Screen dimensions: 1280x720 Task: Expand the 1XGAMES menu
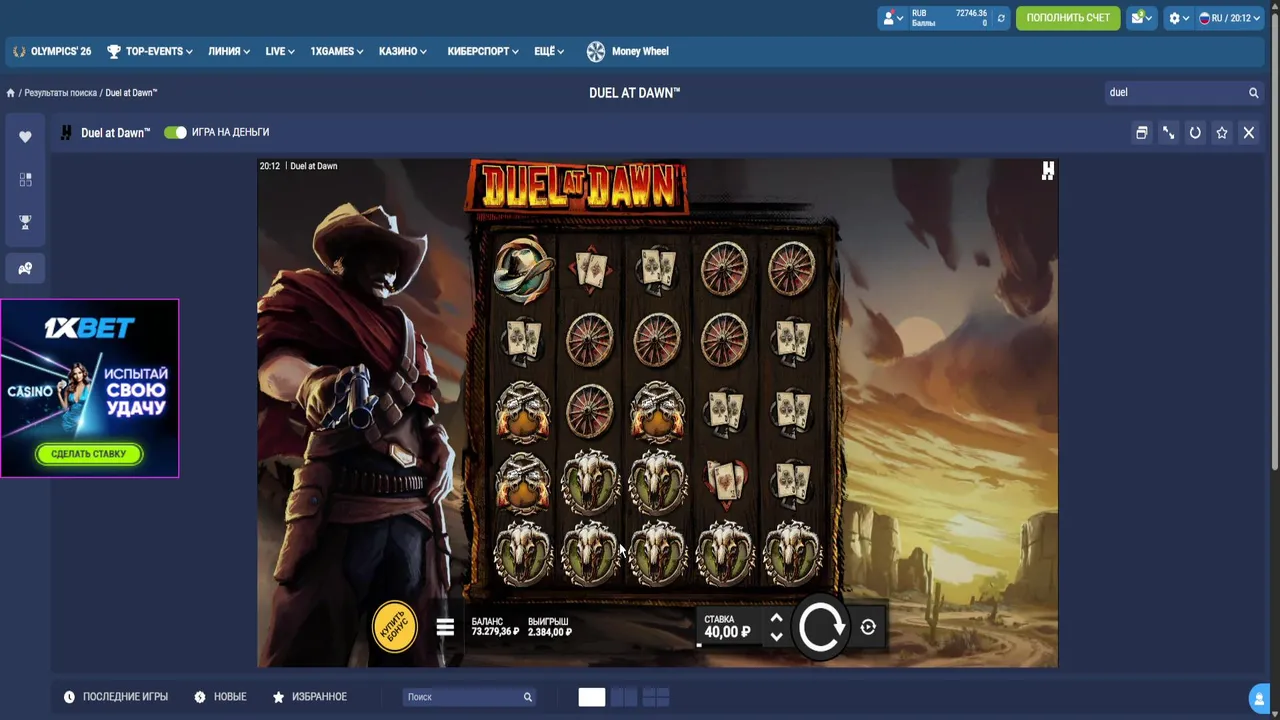tap(337, 51)
